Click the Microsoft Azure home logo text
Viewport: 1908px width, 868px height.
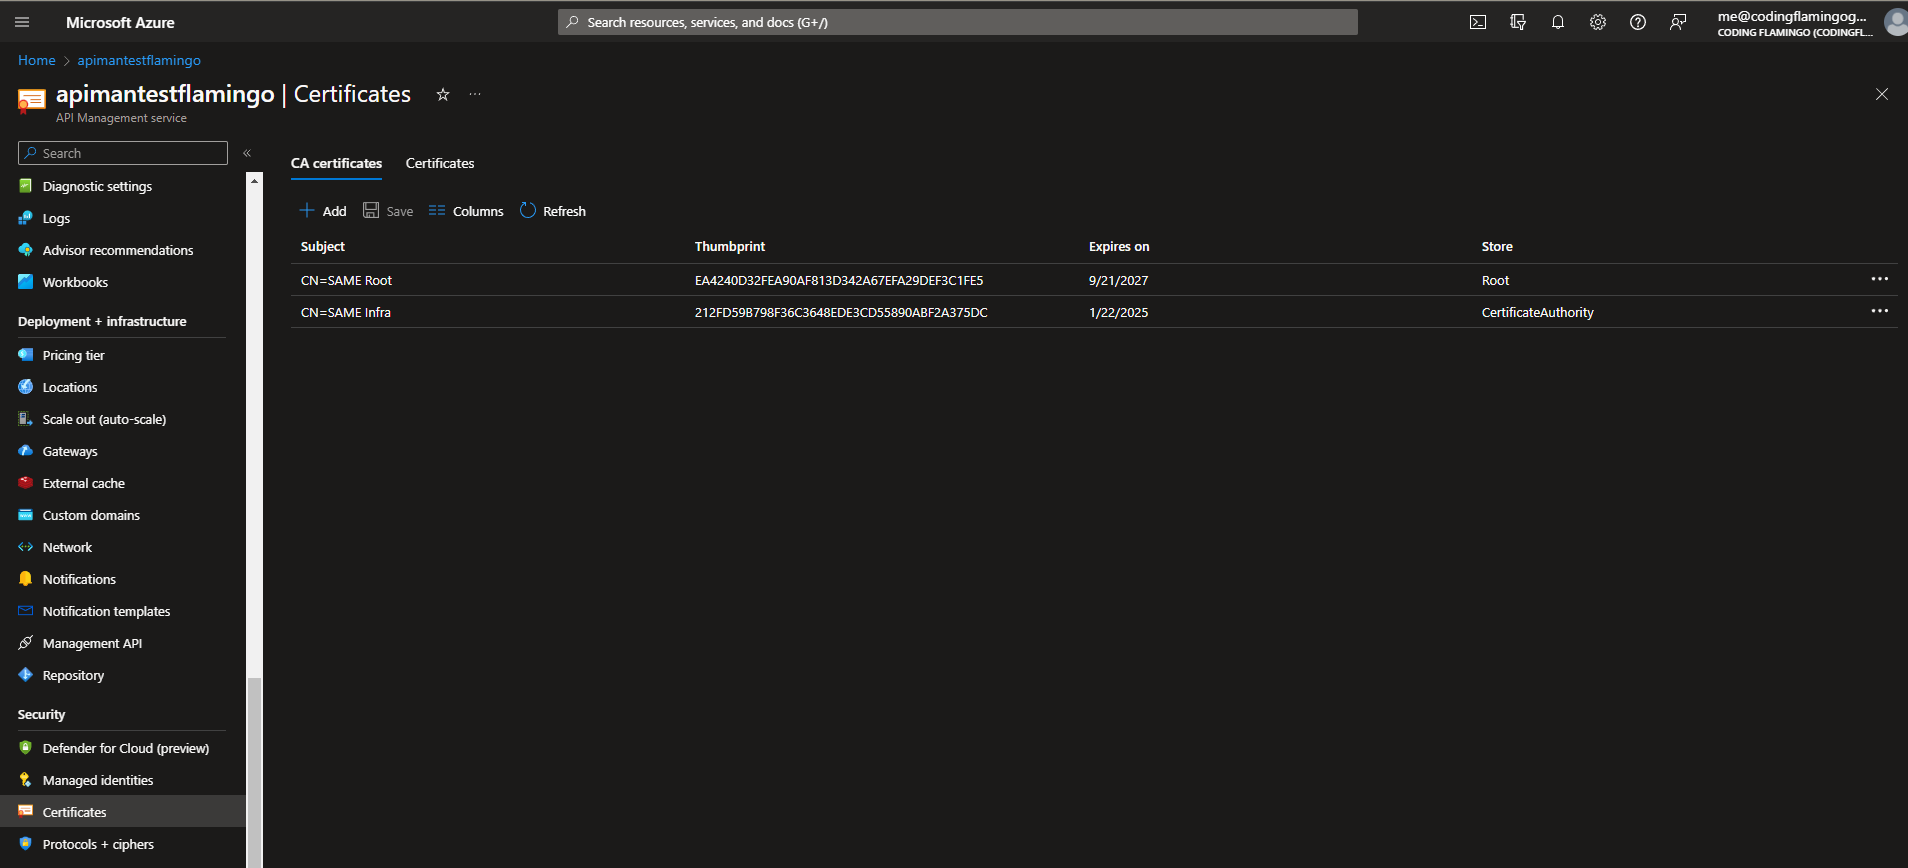click(120, 22)
